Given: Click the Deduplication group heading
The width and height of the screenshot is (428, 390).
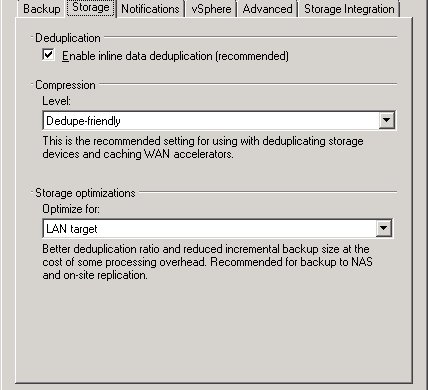Looking at the screenshot, I should pos(68,38).
